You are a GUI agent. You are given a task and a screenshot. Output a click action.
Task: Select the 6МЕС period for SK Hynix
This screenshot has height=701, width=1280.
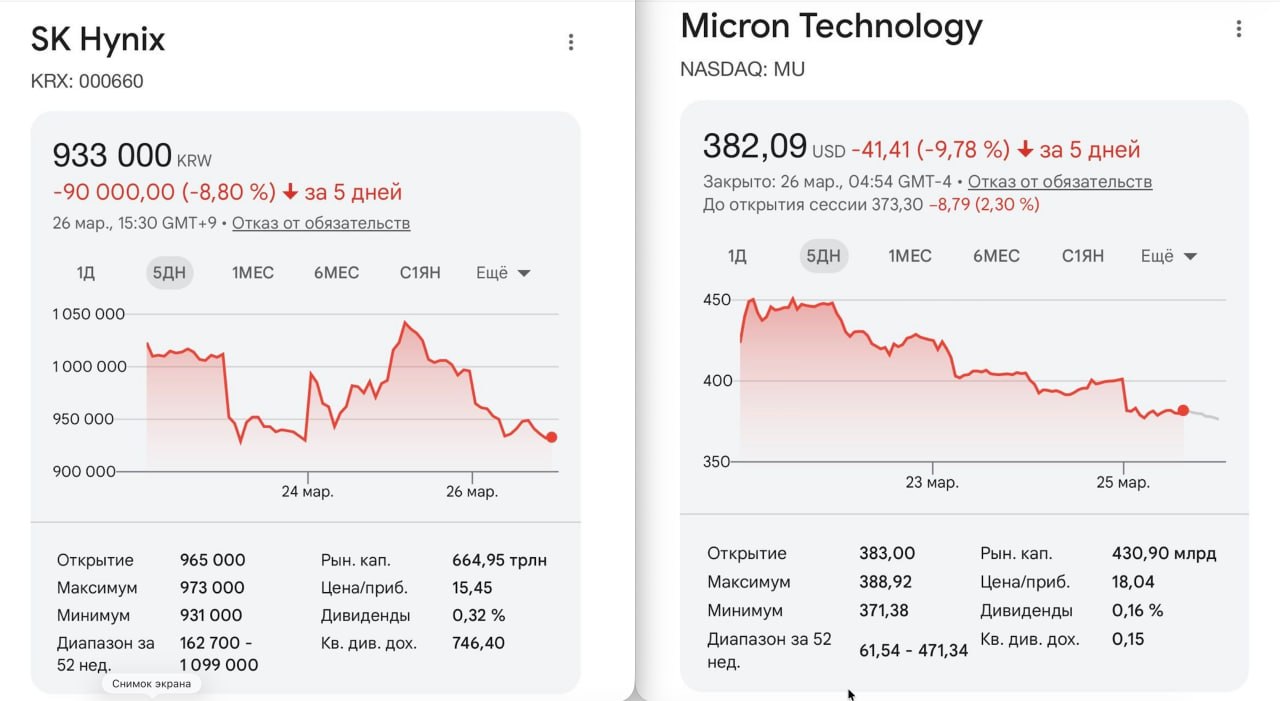click(336, 272)
